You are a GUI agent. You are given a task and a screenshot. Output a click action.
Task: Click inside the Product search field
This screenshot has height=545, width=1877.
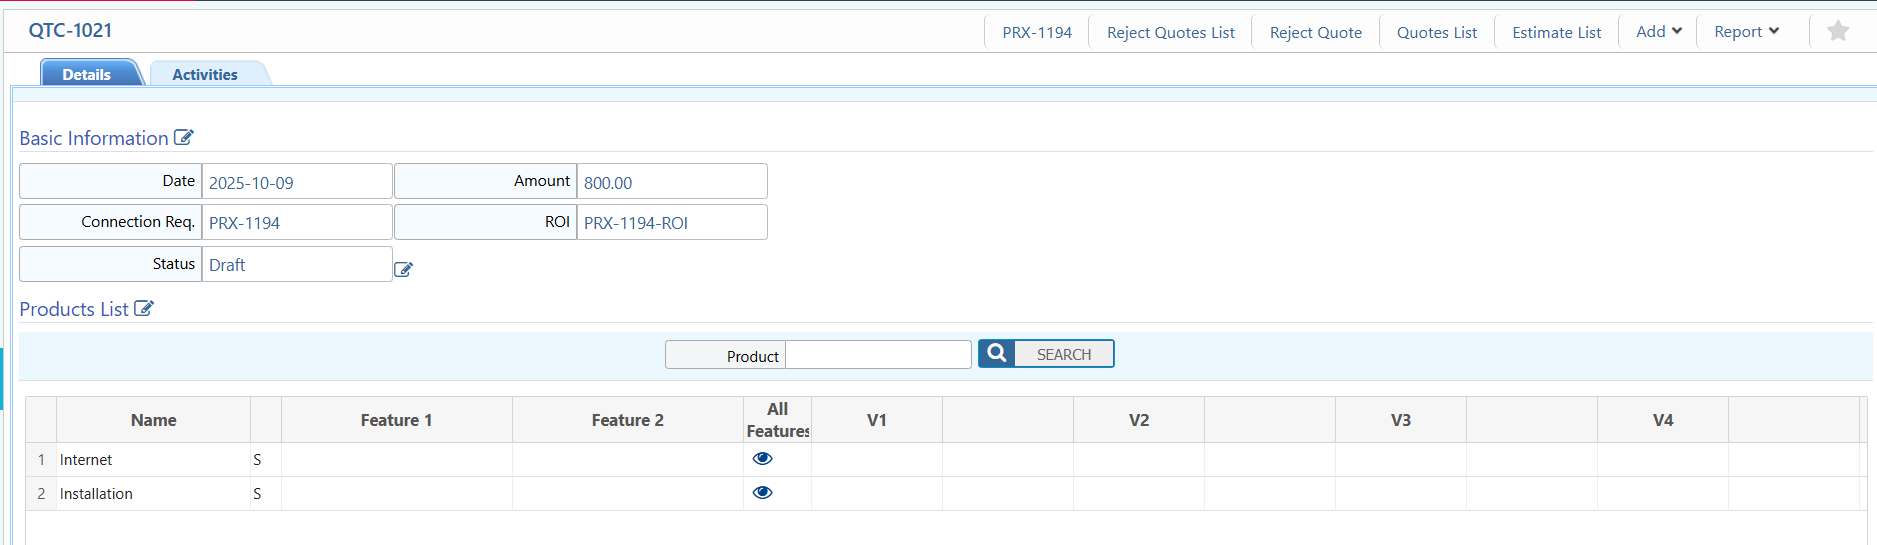pyautogui.click(x=877, y=355)
